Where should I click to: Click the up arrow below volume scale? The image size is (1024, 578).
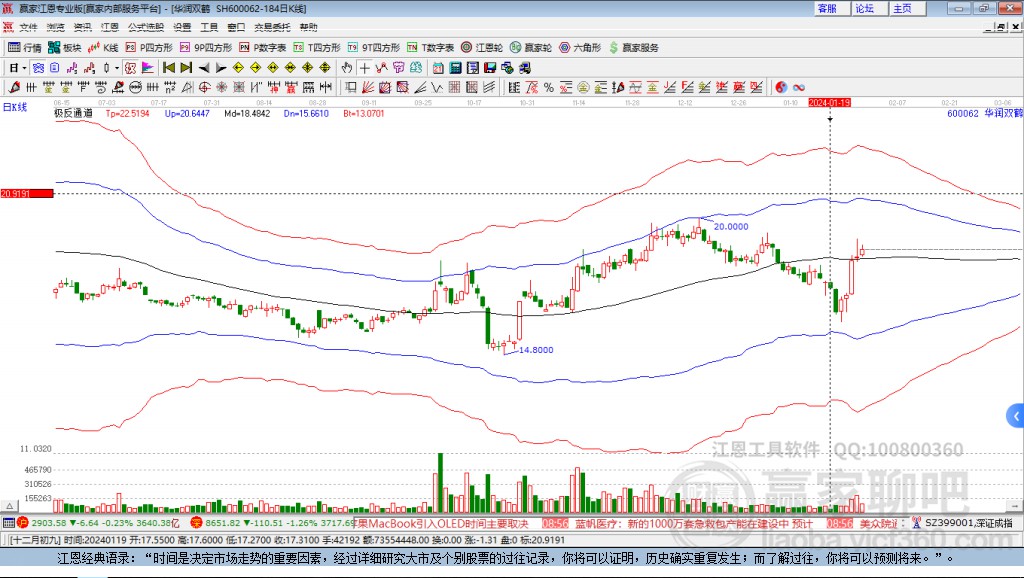click(x=9, y=506)
